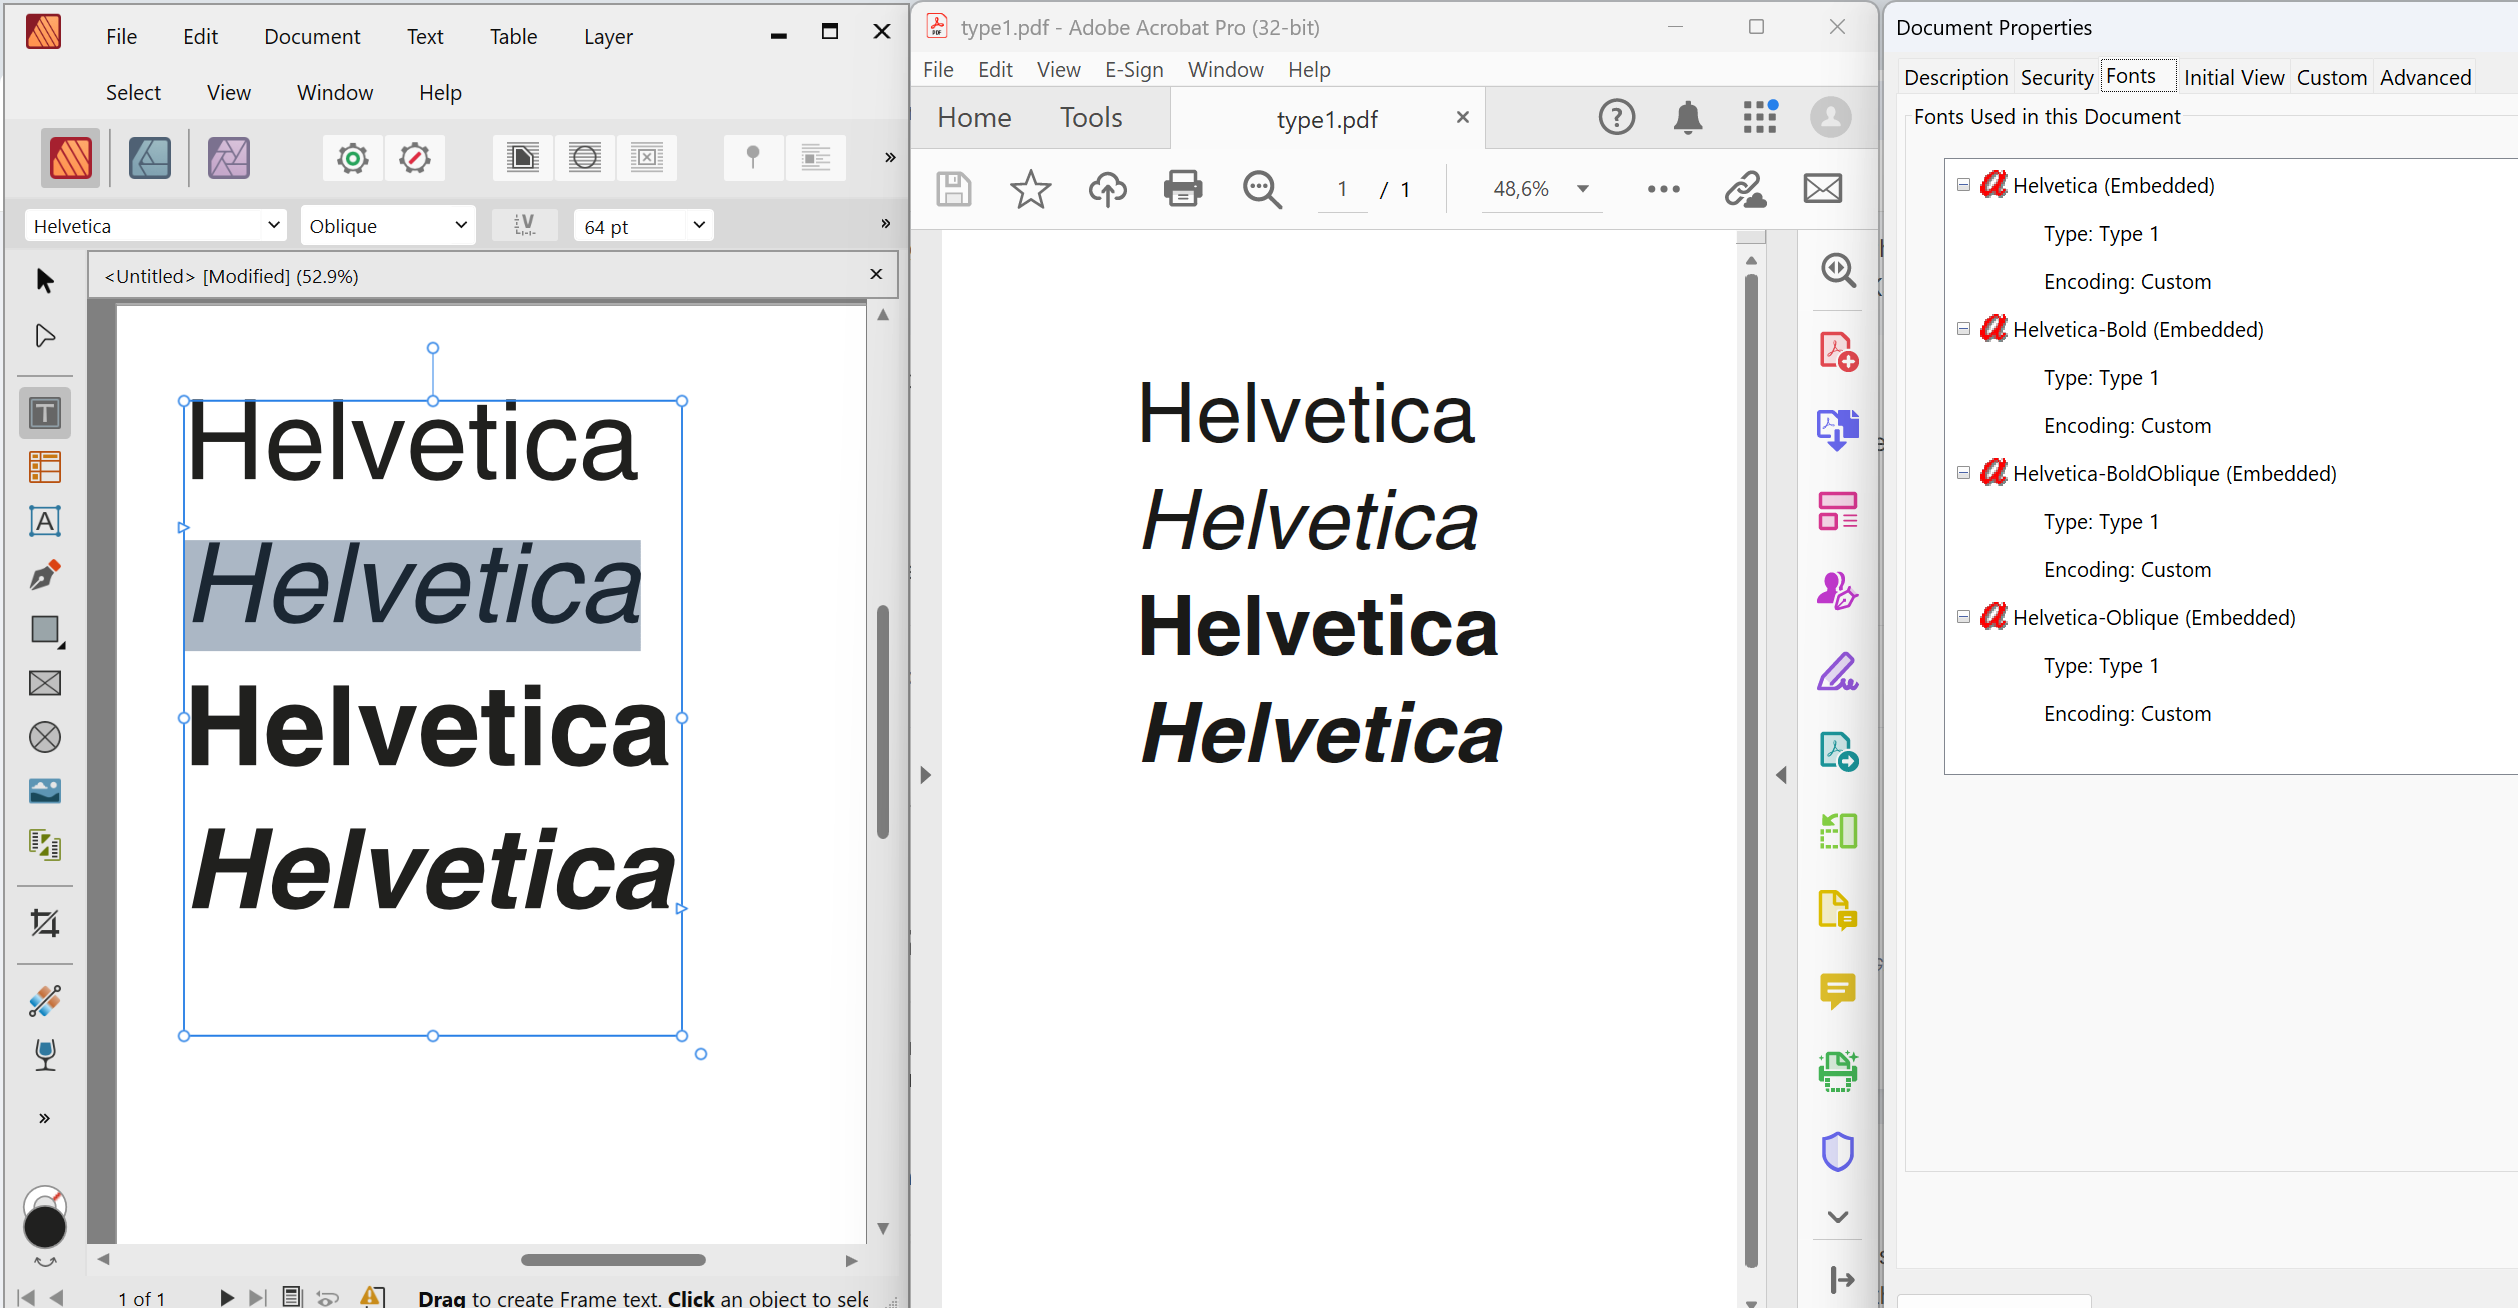This screenshot has width=2518, height=1308.
Task: Select the Vector Crop tool
Action: (45, 923)
